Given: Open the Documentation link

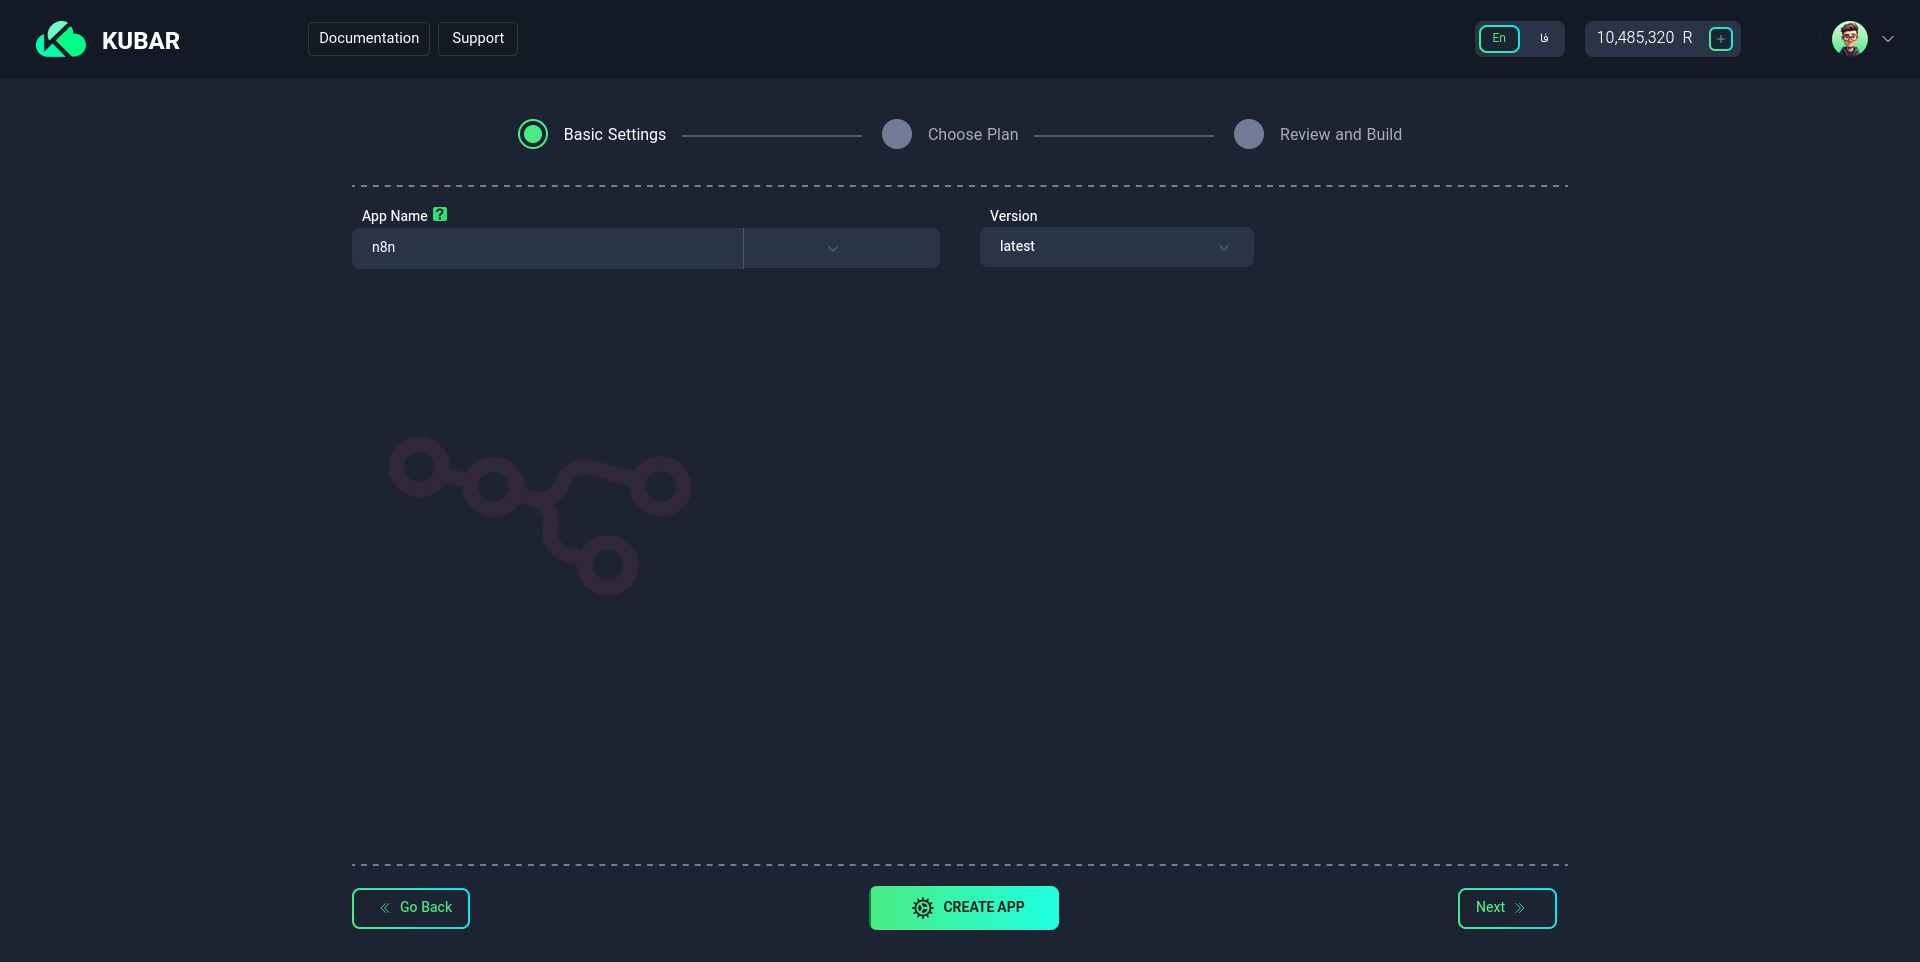Looking at the screenshot, I should 369,39.
